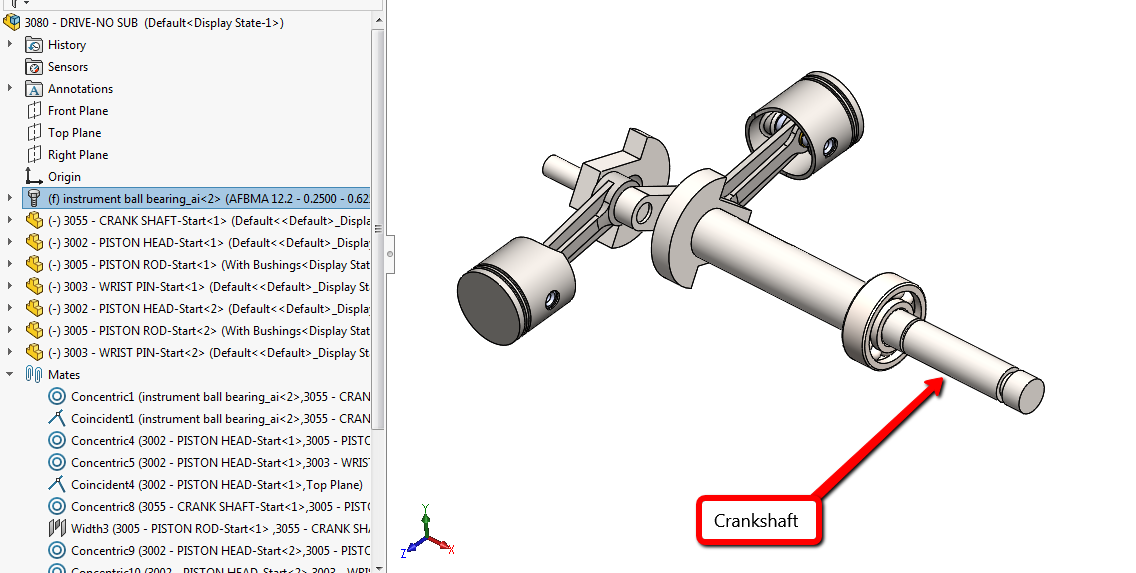Click the Sensors folder icon
Image resolution: width=1136 pixels, height=573 pixels.
(x=34, y=67)
